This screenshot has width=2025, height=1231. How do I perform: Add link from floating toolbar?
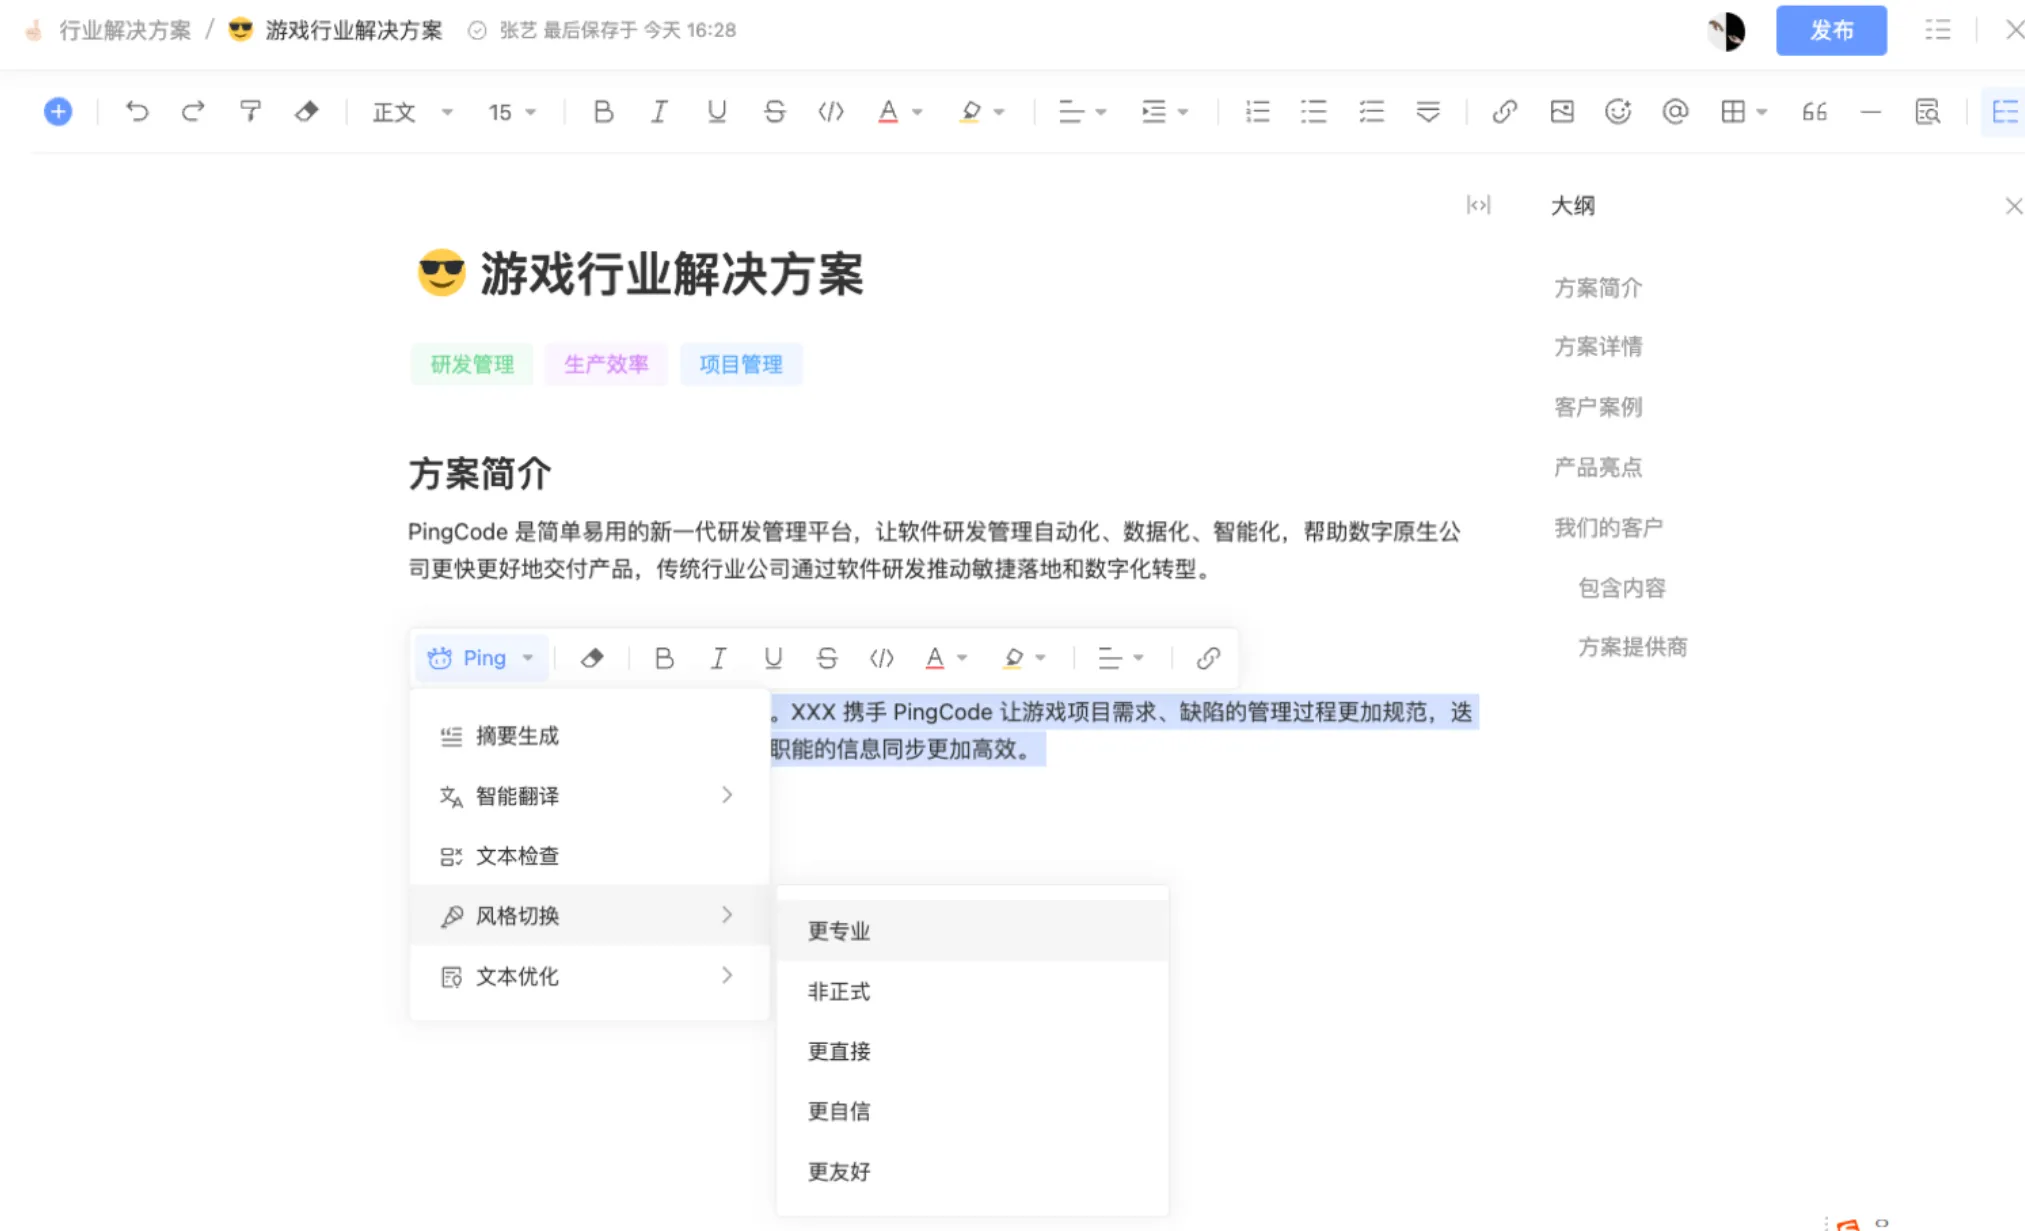1208,658
